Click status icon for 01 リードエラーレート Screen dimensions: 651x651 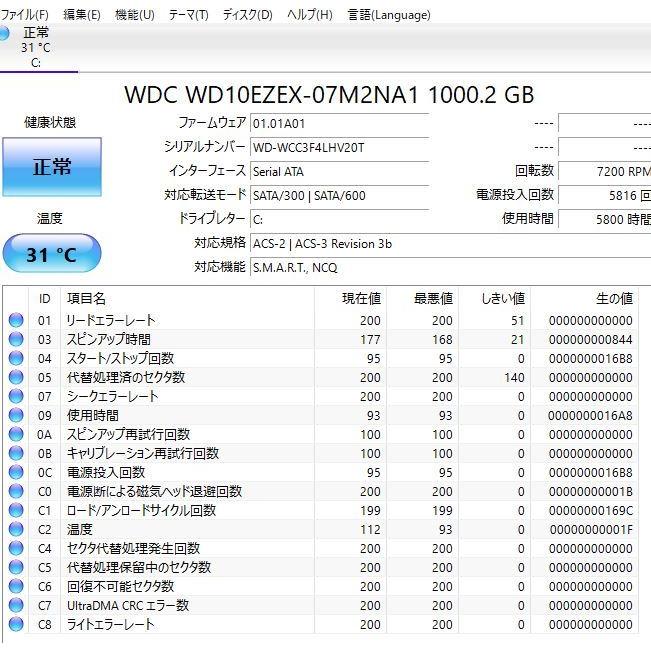pos(16,321)
